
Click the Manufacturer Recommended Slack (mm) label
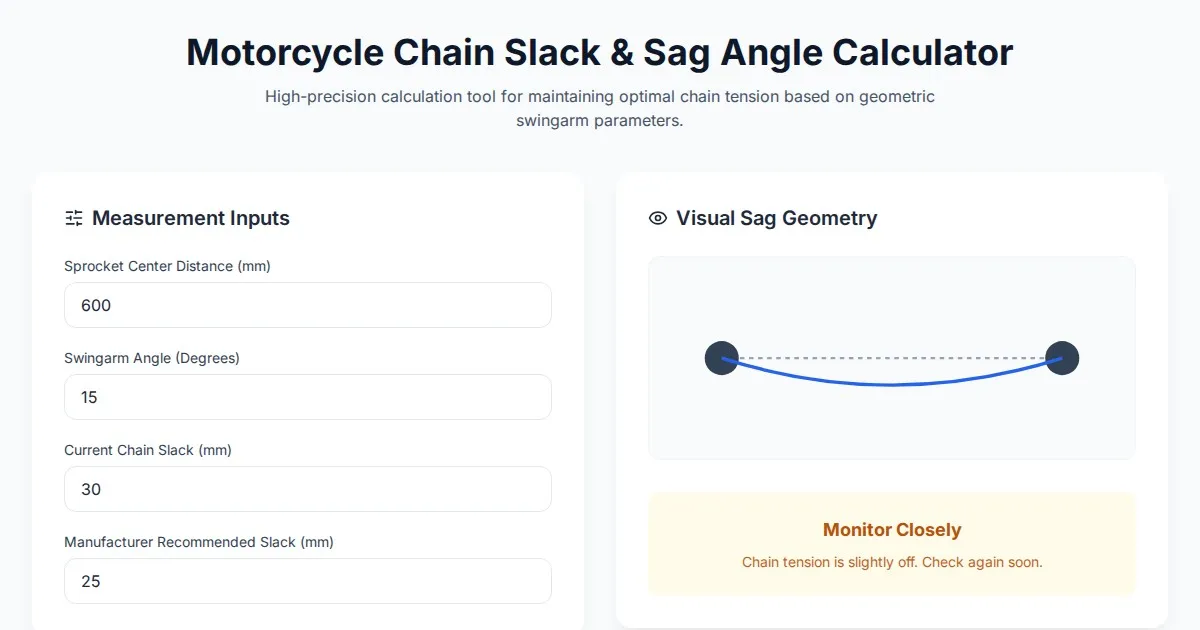[x=199, y=542]
